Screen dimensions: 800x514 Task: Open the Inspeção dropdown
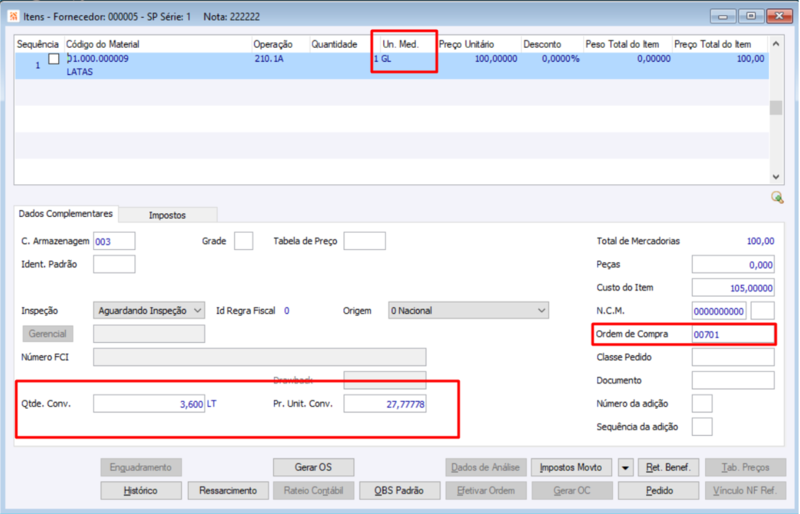click(x=149, y=310)
